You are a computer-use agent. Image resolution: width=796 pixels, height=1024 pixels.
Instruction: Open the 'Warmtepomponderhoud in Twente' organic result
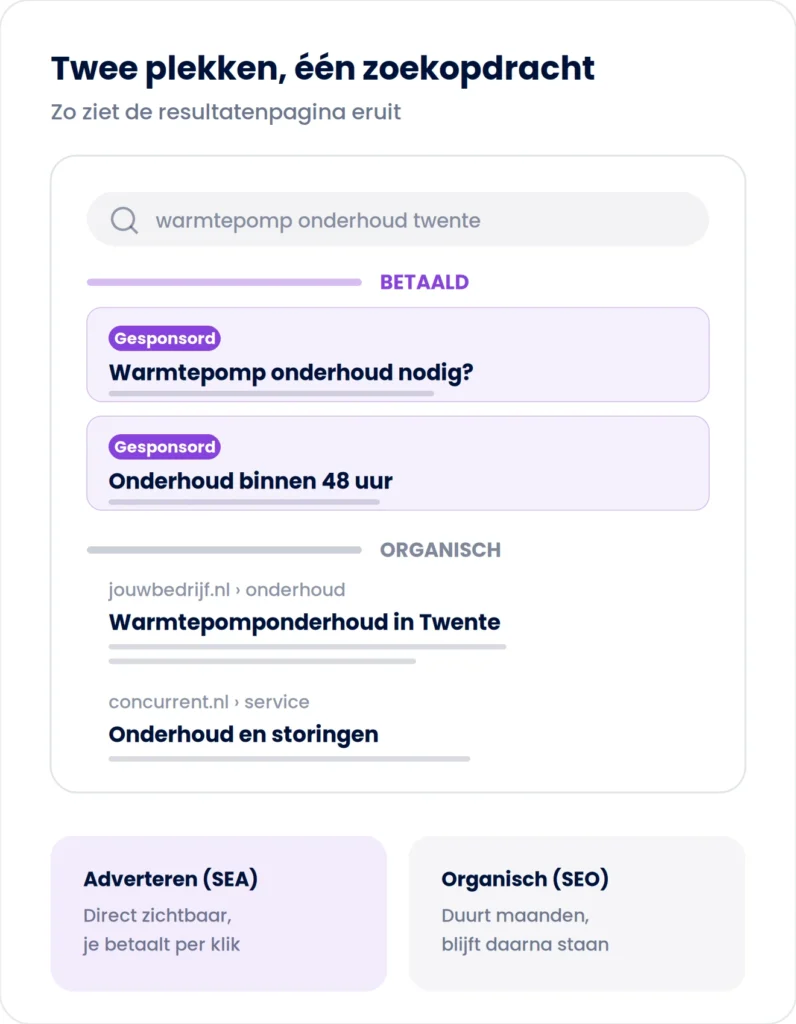pos(304,622)
